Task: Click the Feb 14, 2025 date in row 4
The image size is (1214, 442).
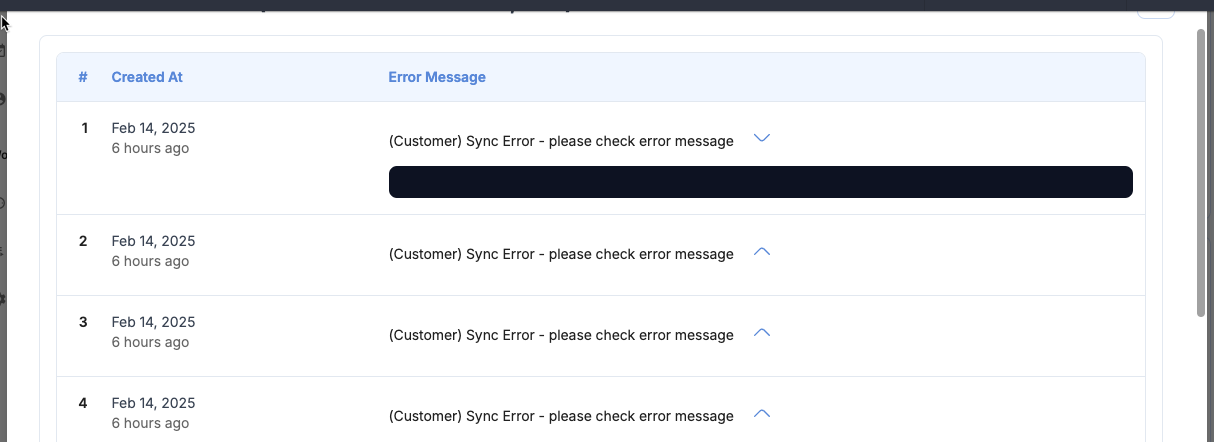Action: 153,403
